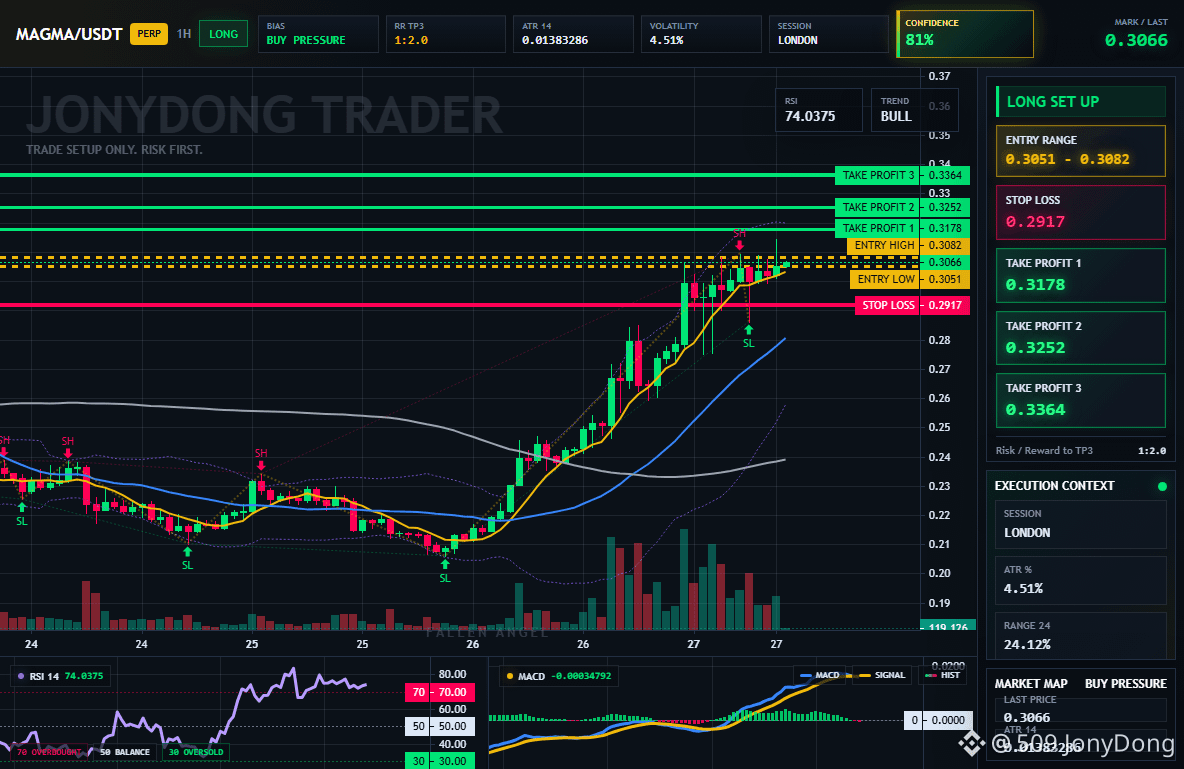Click the 0.28 price axis label

[939, 340]
